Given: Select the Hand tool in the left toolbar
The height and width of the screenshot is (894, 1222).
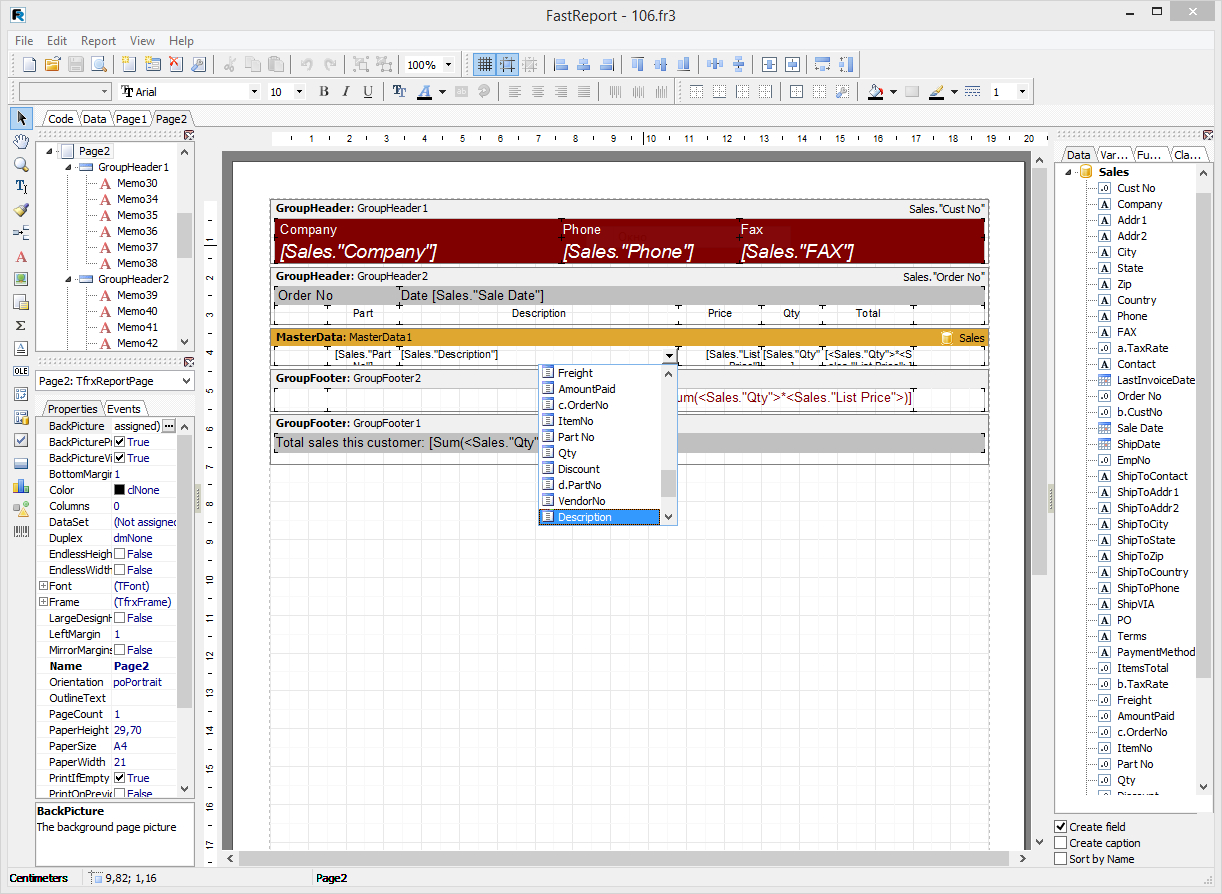Looking at the screenshot, I should (21, 142).
